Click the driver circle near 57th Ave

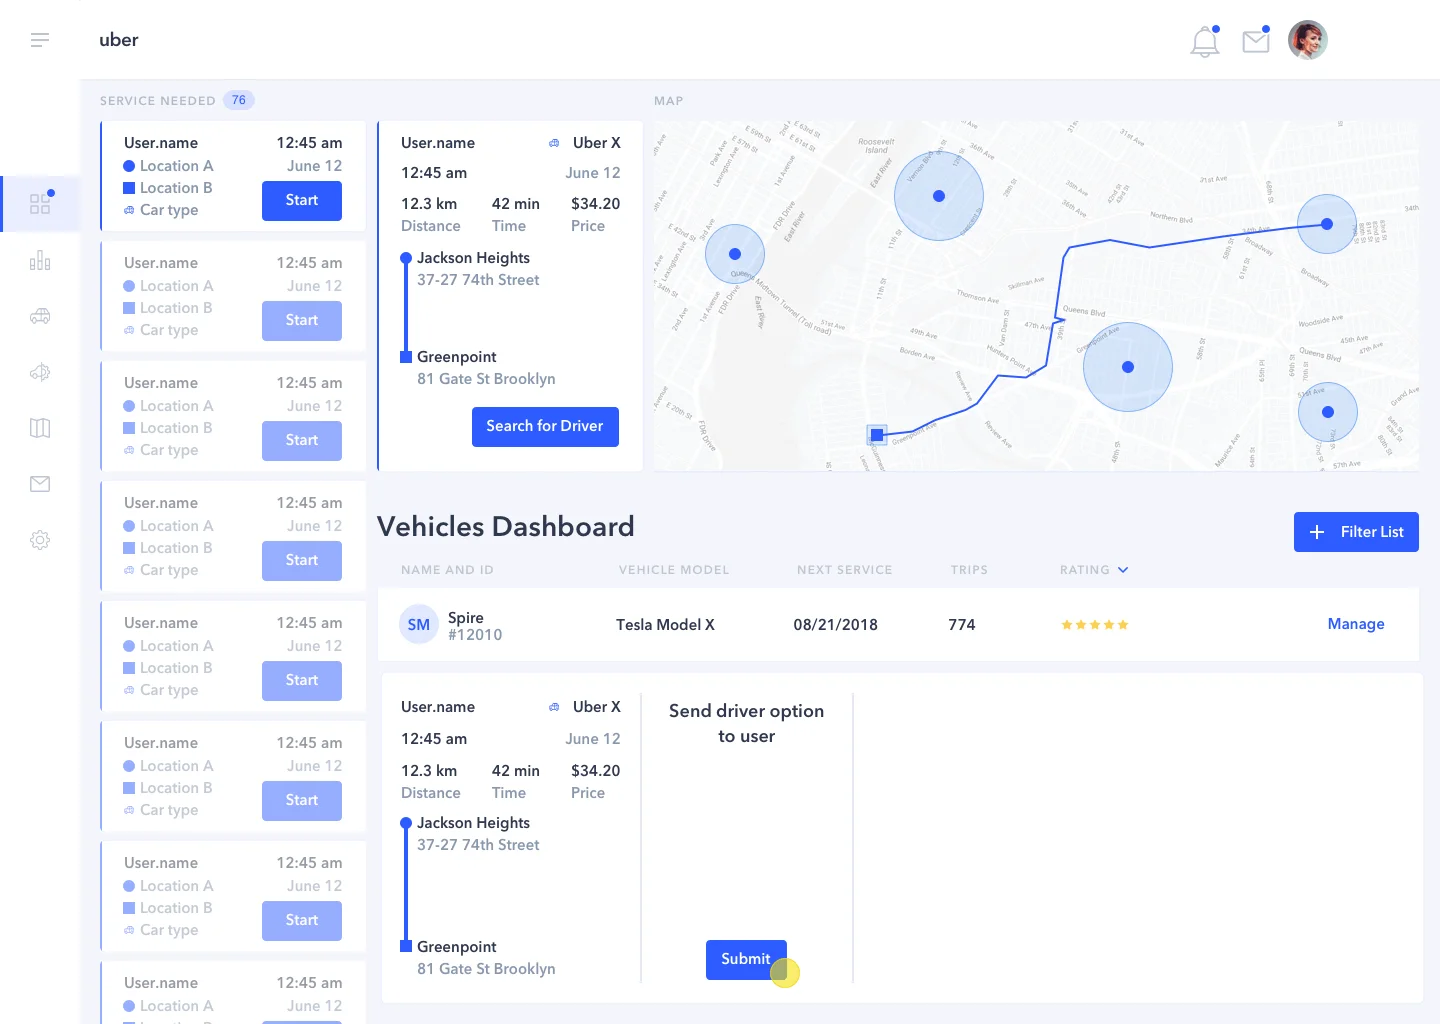(x=1328, y=412)
